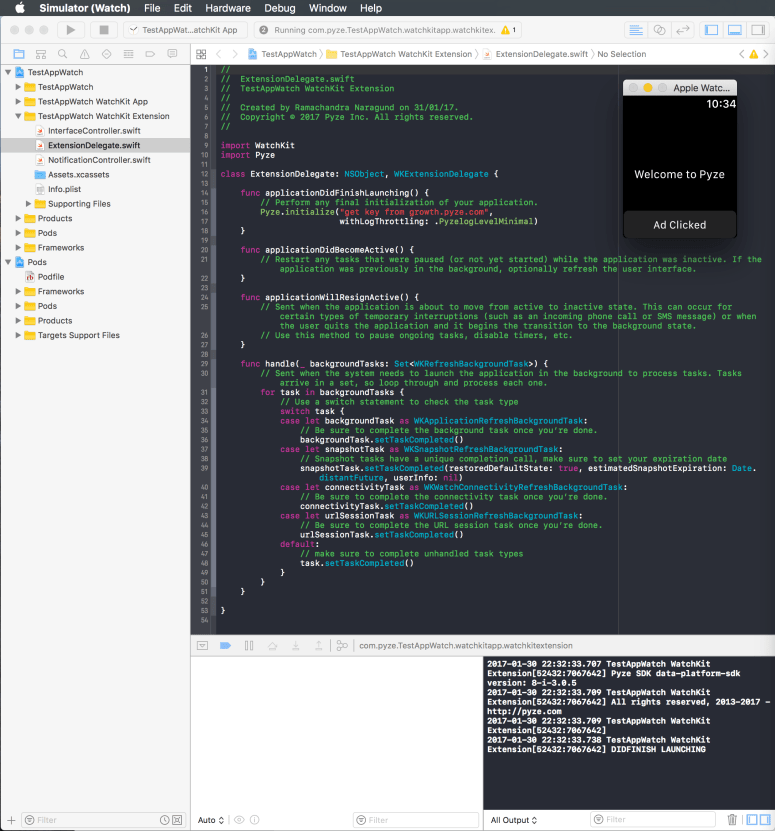
Task: Open the Find navigator search icon
Action: coord(63,53)
